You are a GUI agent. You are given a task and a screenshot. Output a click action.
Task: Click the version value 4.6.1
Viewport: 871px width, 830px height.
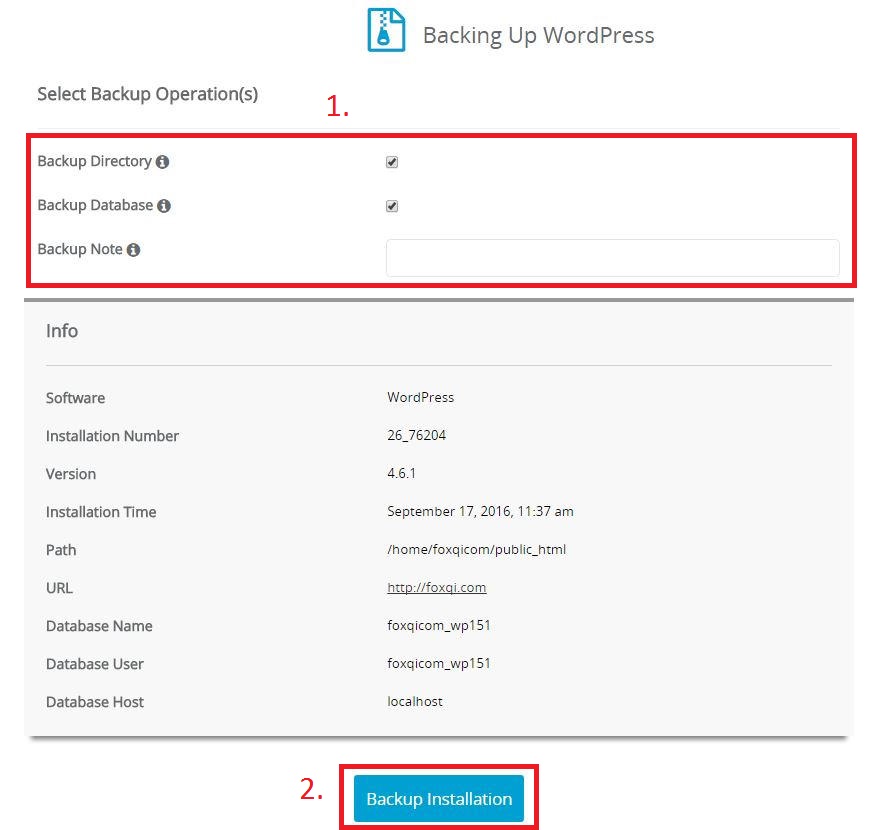[x=401, y=474]
